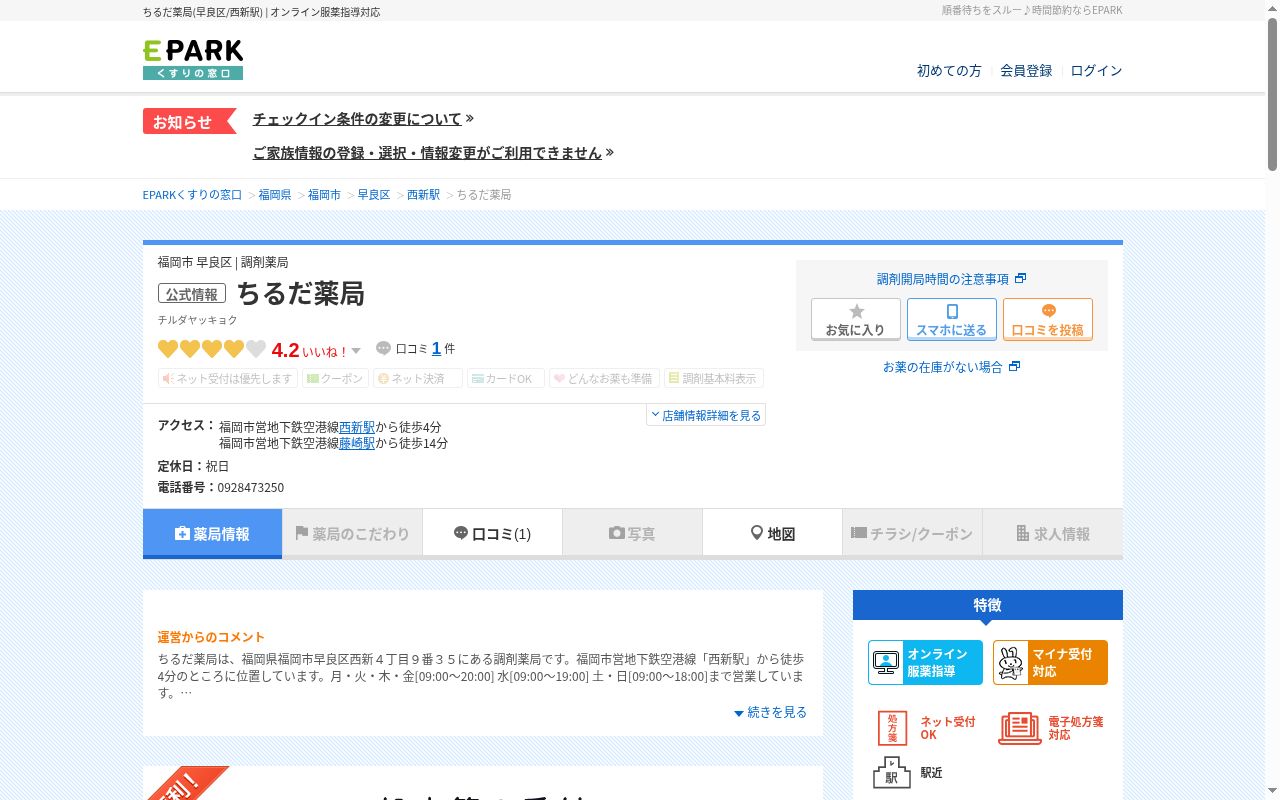Screen dimensions: 1280x800
Task: Expand 店舗情報詳細を見る
Action: click(706, 415)
